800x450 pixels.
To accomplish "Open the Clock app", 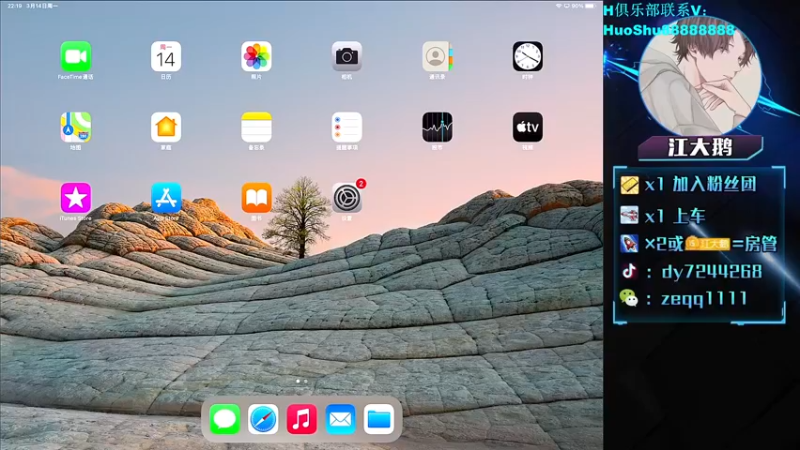I will (528, 56).
